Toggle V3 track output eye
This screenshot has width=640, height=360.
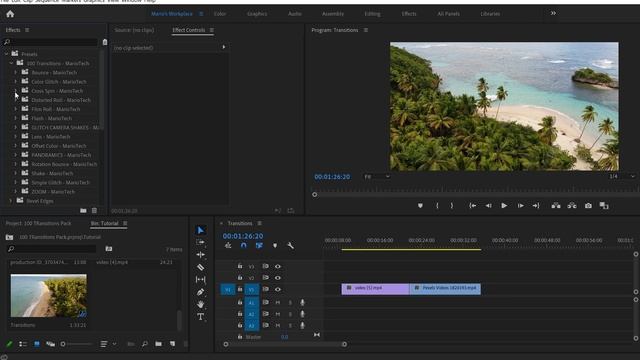(x=278, y=266)
